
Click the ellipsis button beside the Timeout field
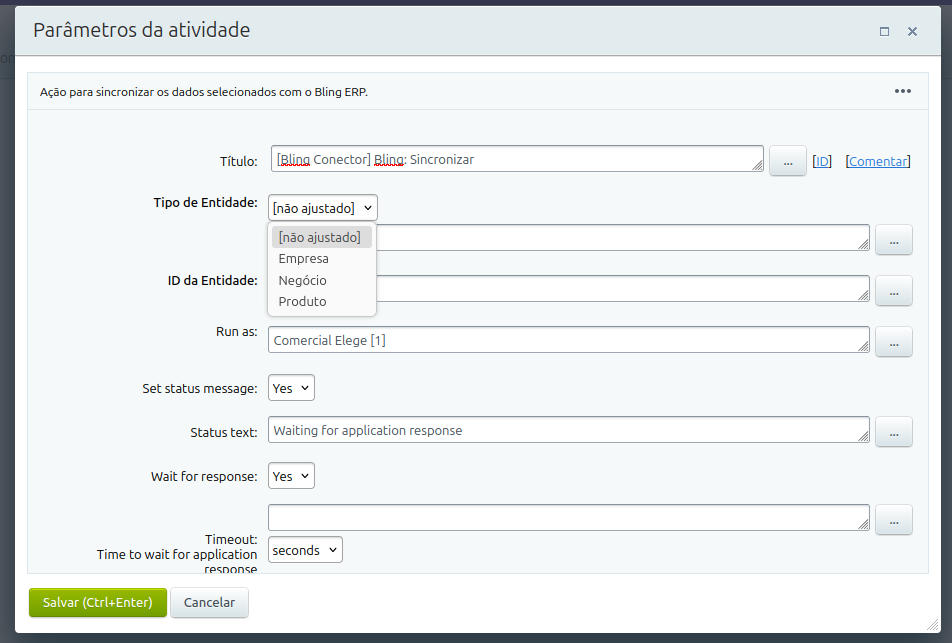point(894,520)
